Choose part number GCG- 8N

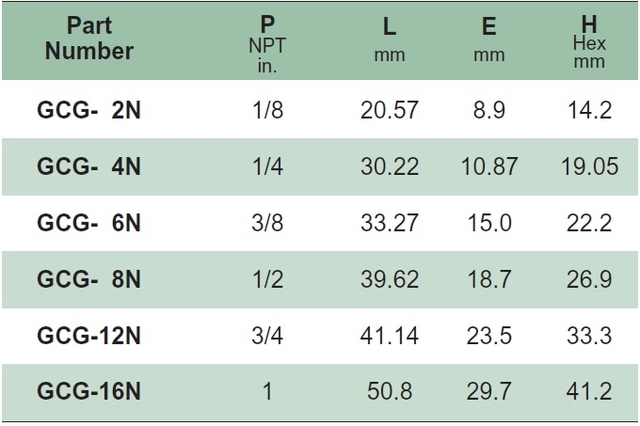tap(89, 279)
